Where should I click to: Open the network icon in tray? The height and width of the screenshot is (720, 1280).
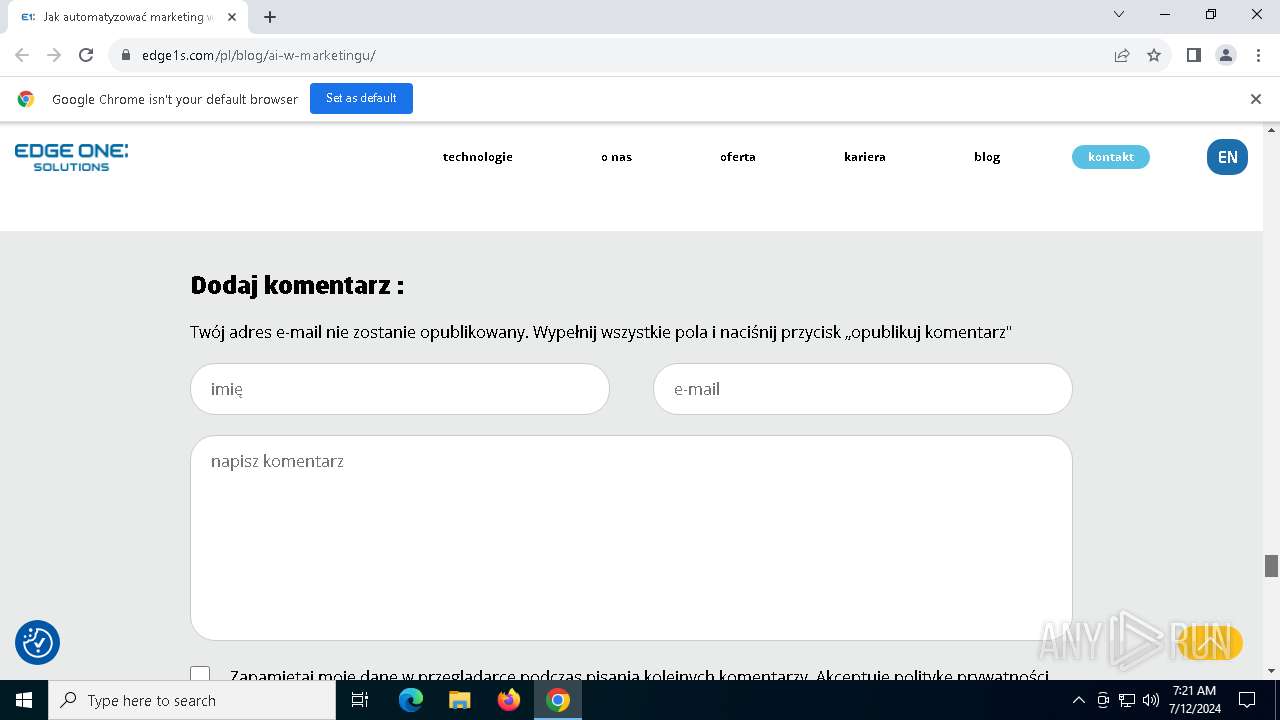tap(1127, 700)
